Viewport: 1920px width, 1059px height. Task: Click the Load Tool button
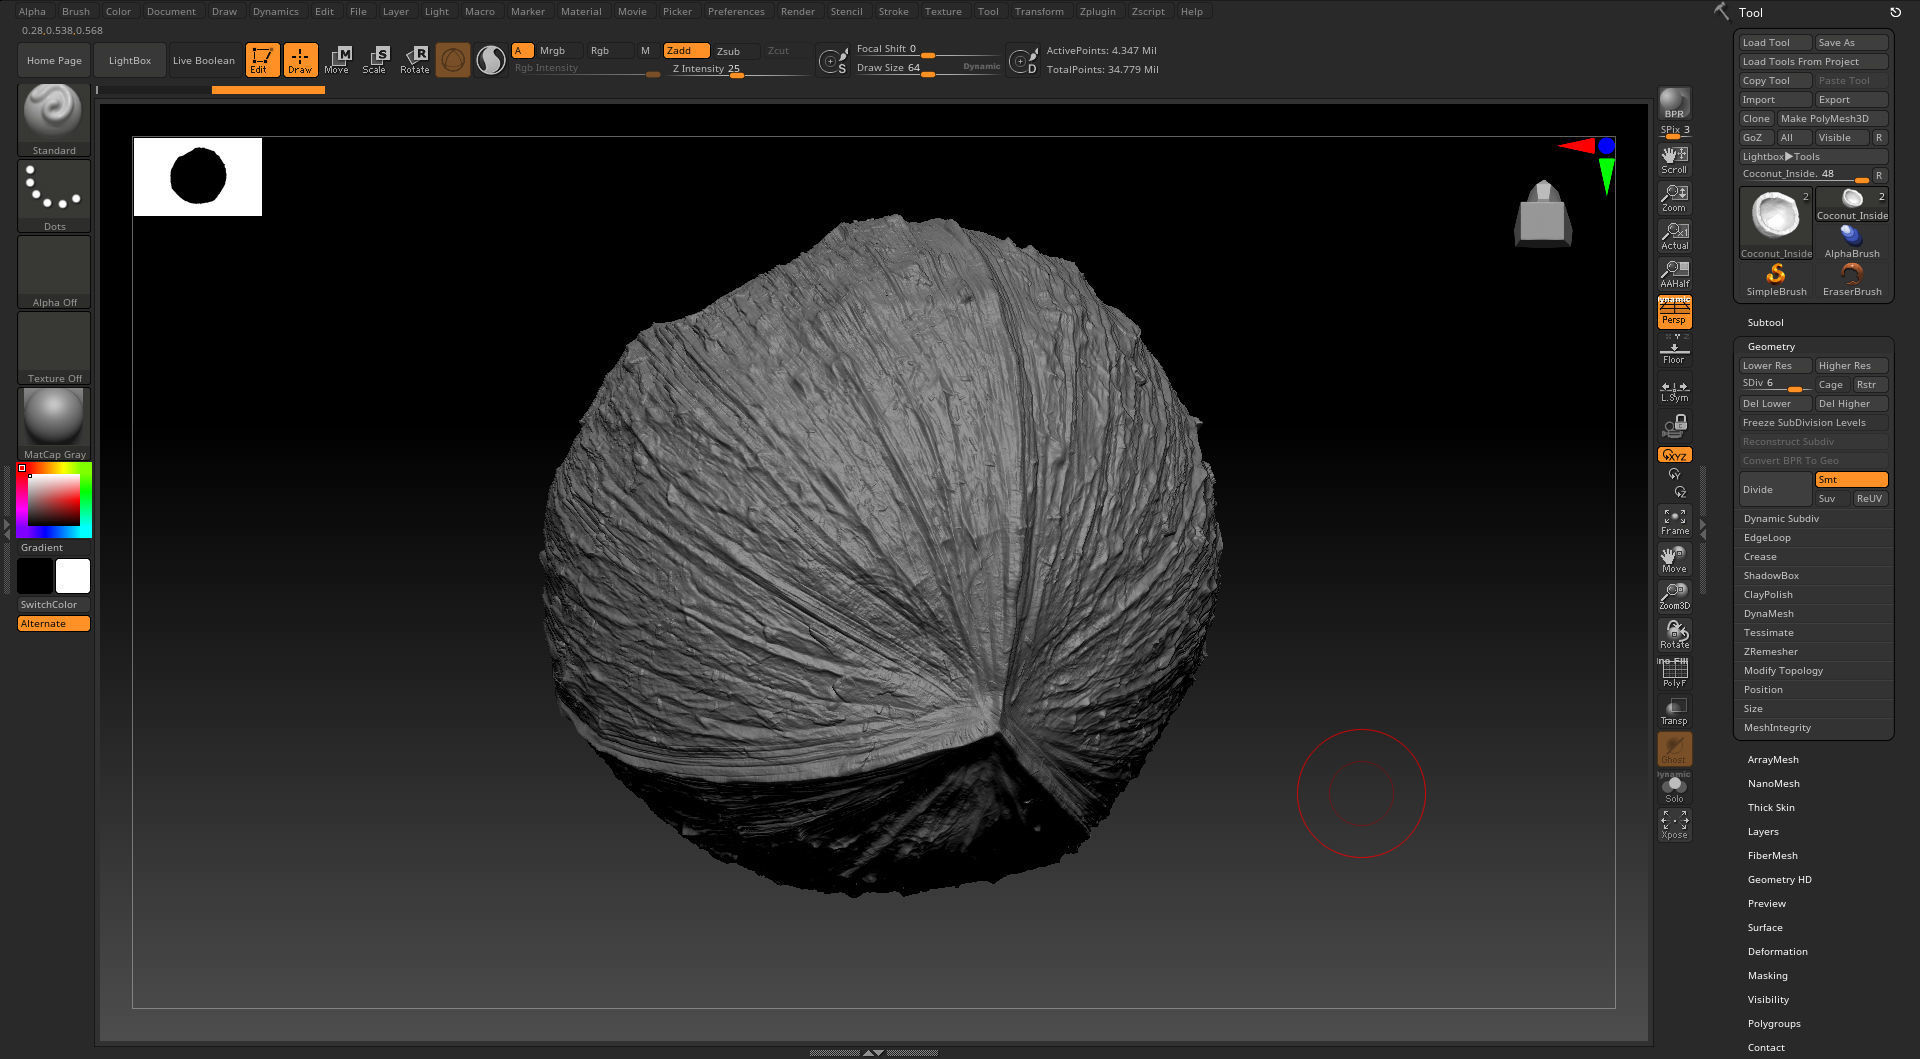point(1775,42)
